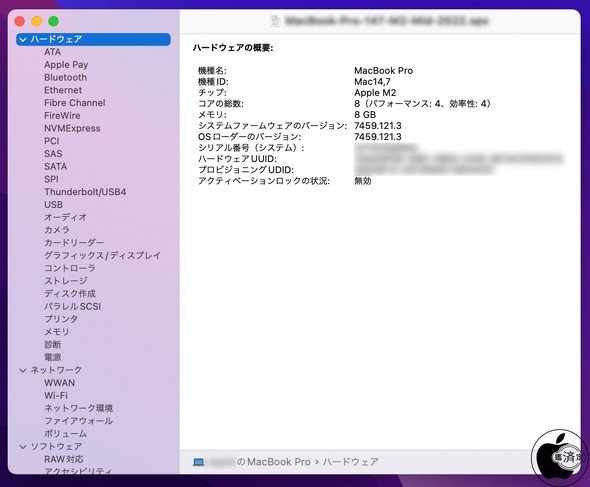
Task: Select Apple Pay in the sidebar
Action: [66, 65]
